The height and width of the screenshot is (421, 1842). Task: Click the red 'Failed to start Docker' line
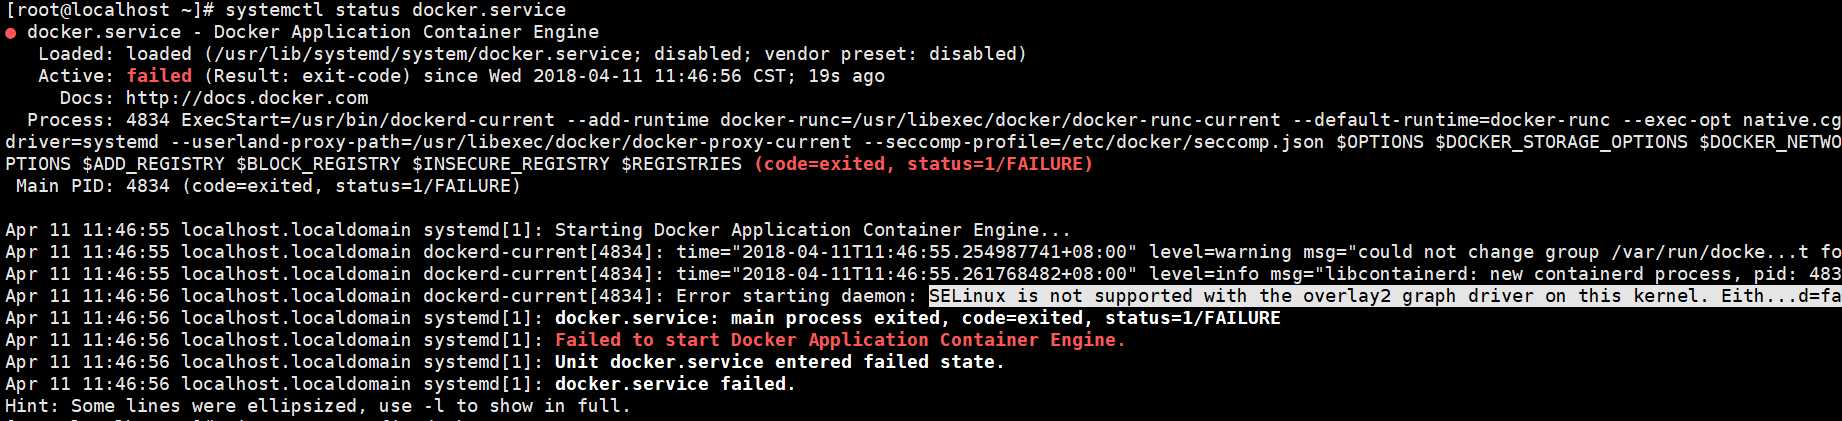coord(840,340)
